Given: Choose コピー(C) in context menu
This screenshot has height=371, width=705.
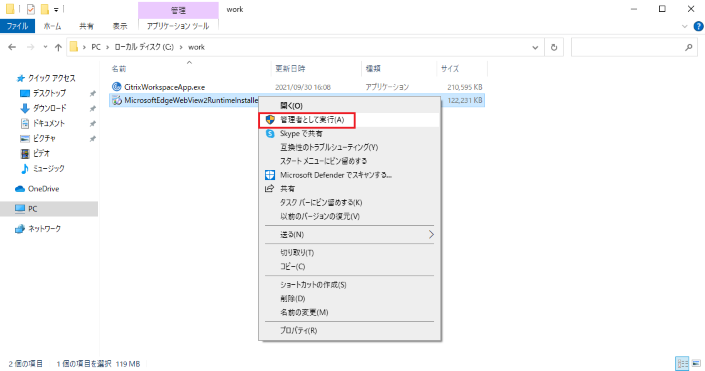Looking at the screenshot, I should click(293, 266).
